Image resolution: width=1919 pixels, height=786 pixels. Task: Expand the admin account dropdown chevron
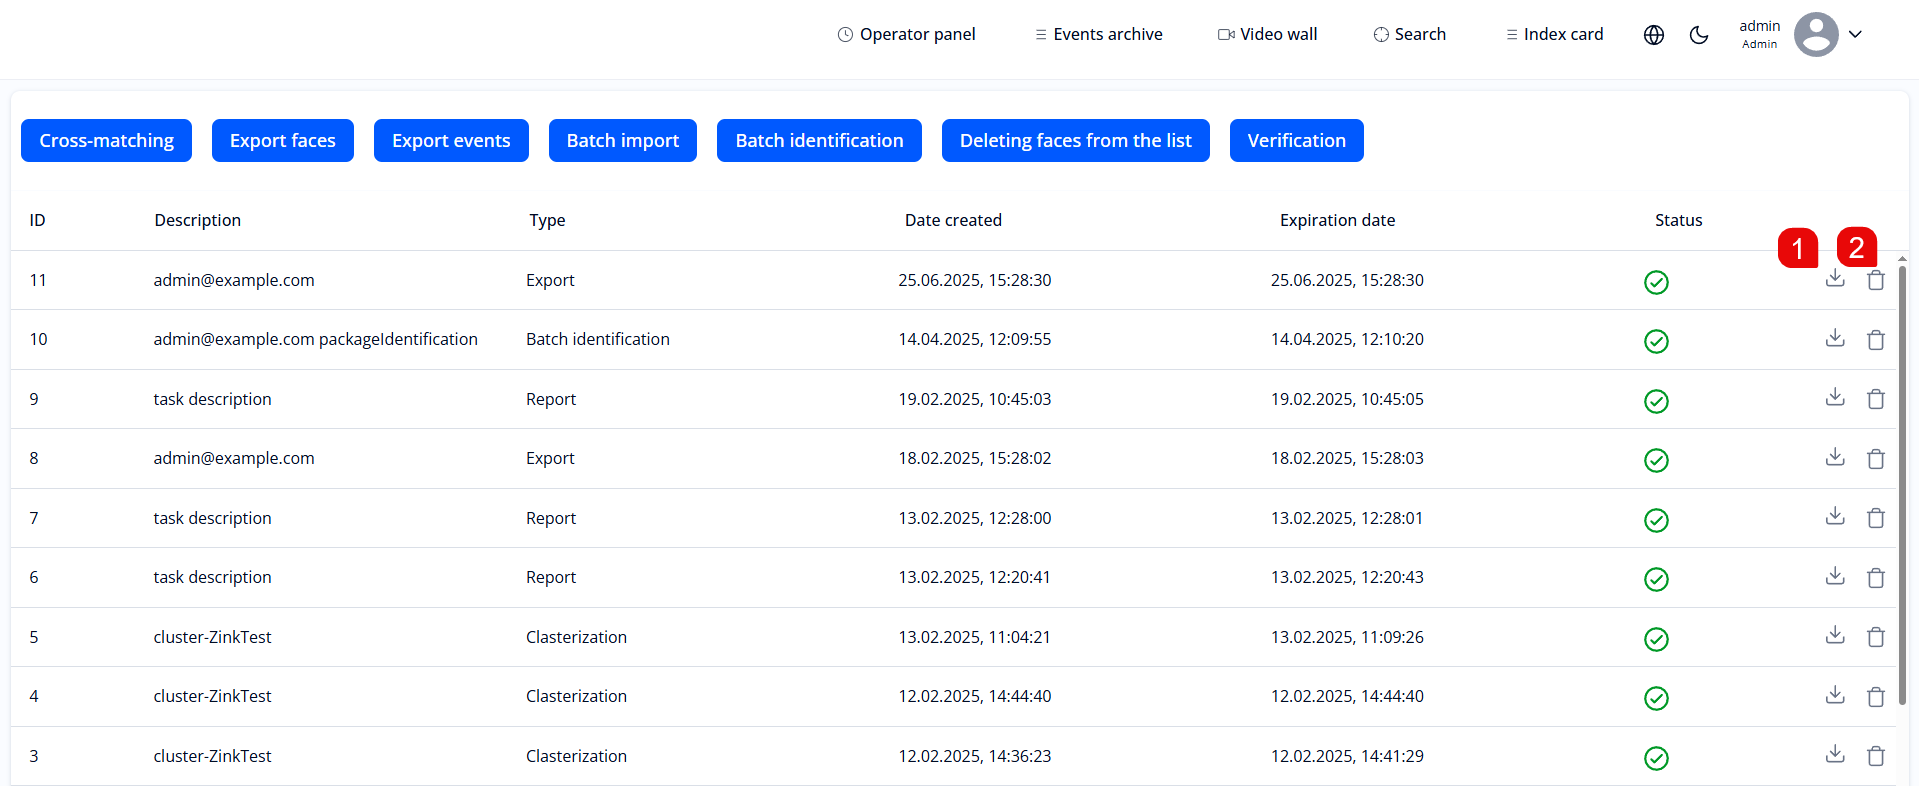click(1855, 35)
